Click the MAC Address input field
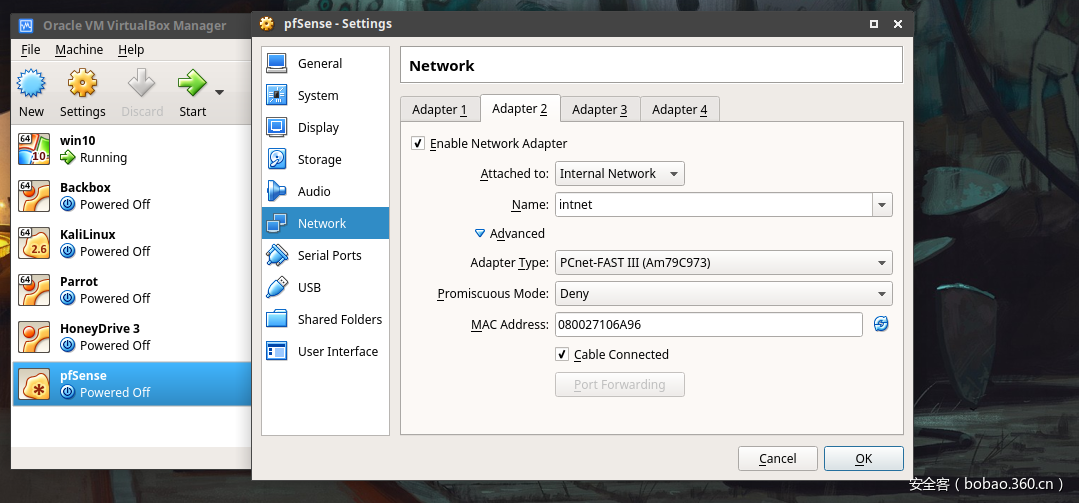Viewport: 1079px width, 503px height. [708, 324]
